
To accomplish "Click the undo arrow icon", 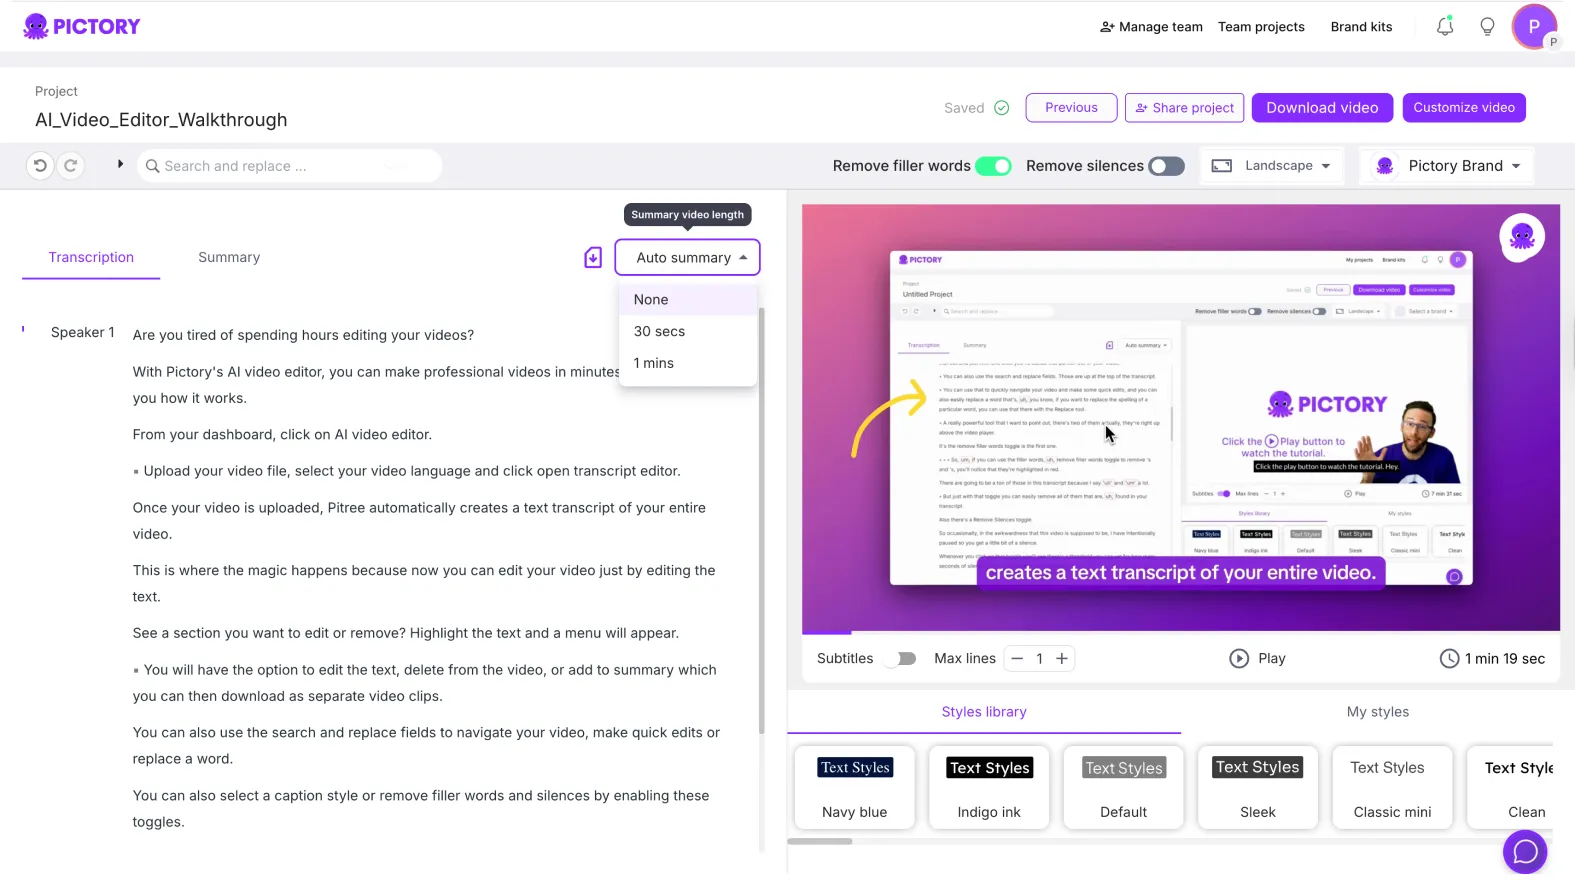I will [x=40, y=166].
